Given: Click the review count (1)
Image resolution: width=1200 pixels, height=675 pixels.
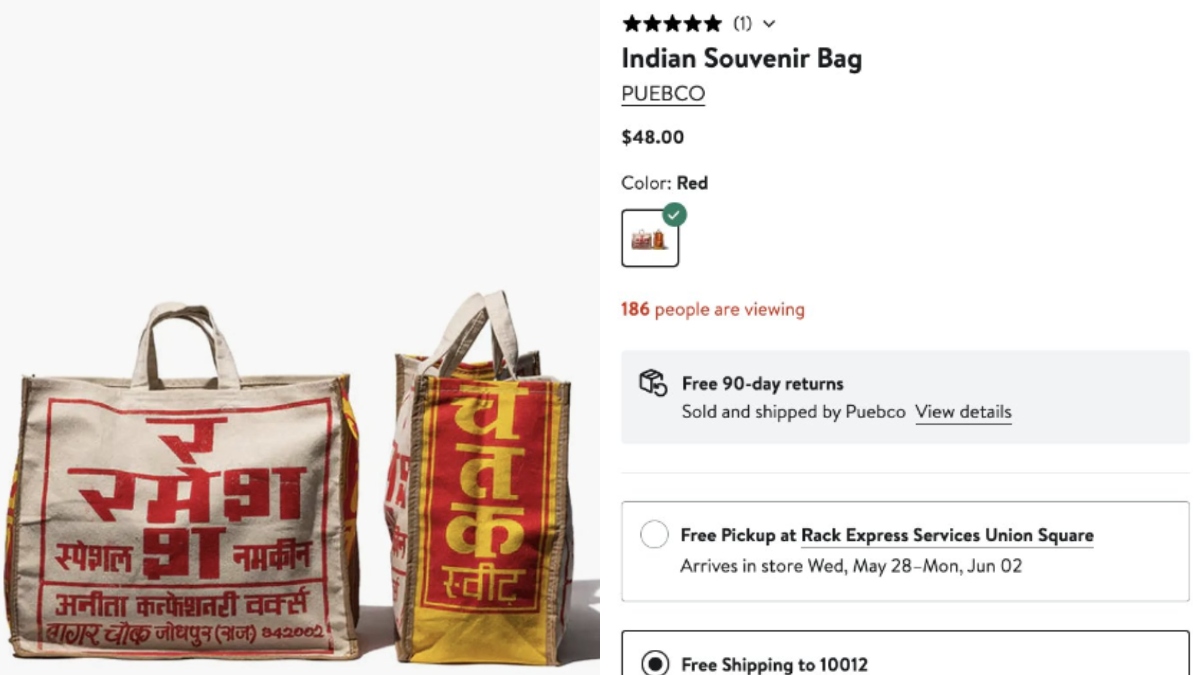Looking at the screenshot, I should 742,24.
